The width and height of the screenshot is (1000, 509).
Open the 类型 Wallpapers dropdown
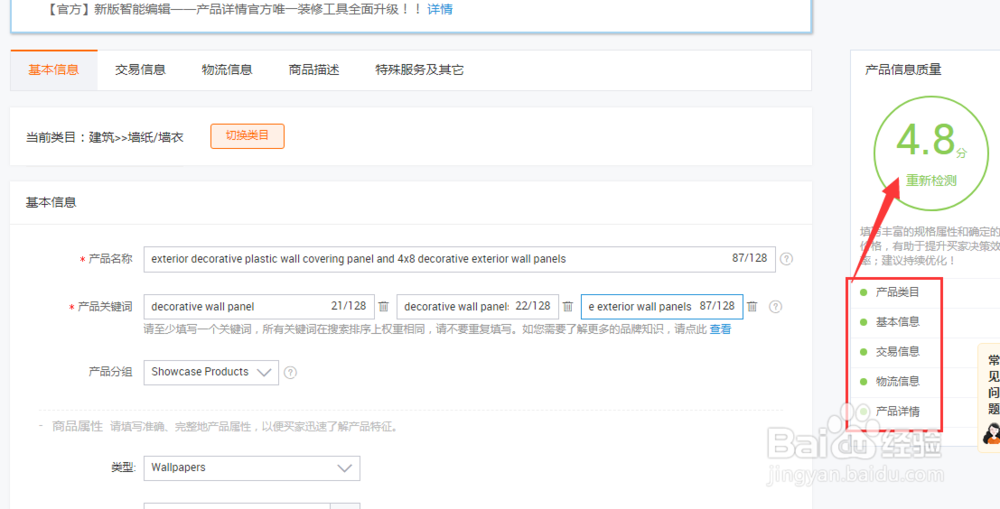(251, 468)
